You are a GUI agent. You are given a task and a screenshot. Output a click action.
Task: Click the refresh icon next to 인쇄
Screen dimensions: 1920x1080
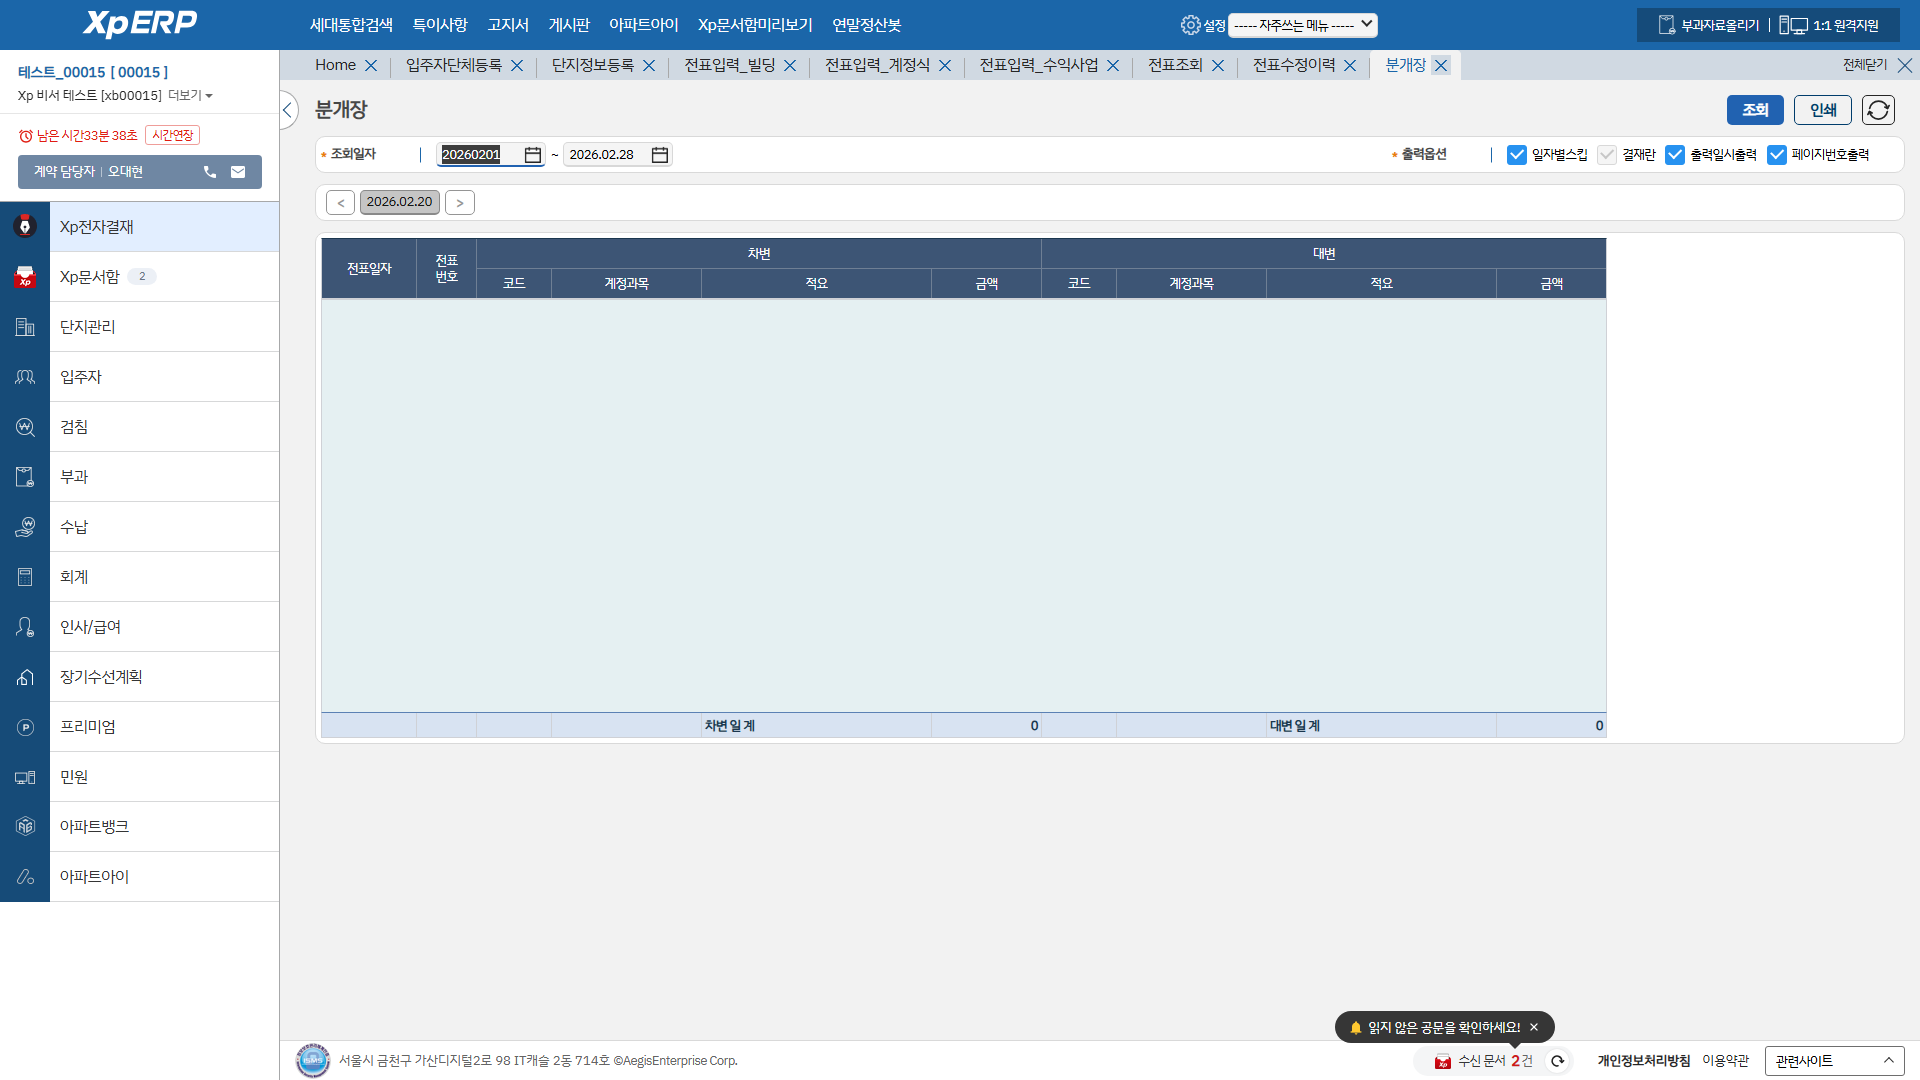click(1878, 110)
